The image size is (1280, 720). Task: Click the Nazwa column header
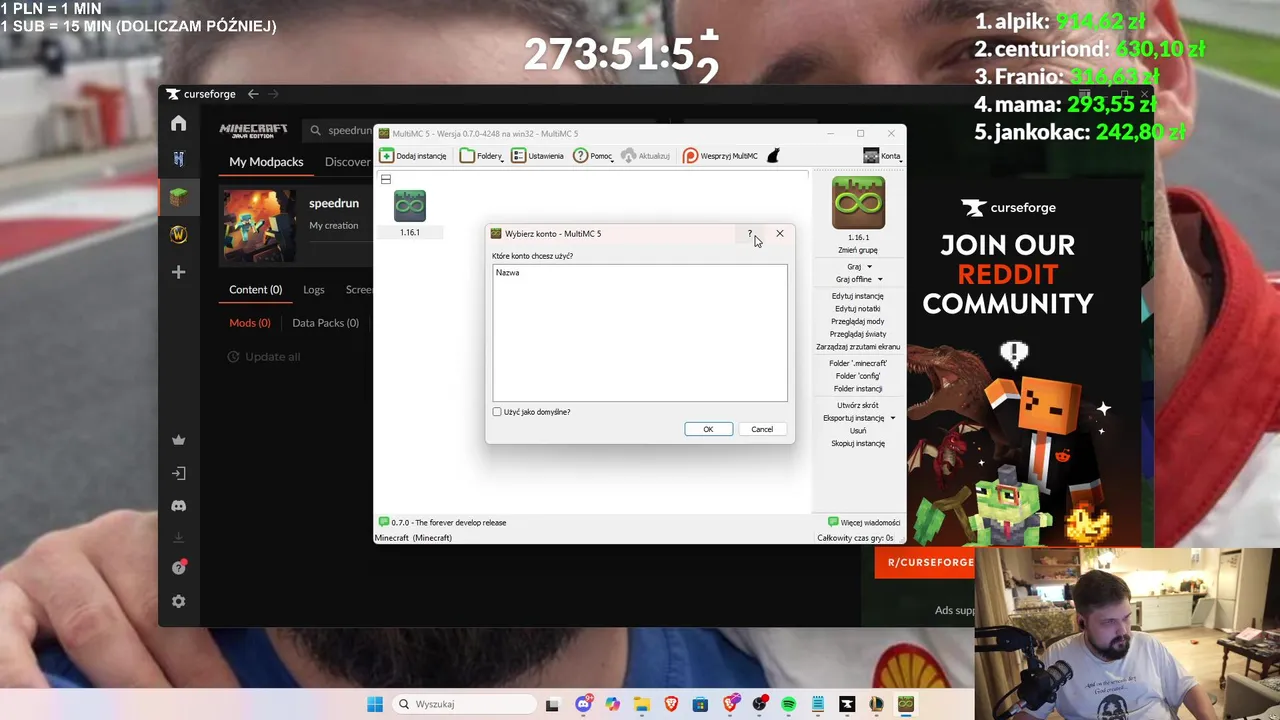pyautogui.click(x=507, y=272)
